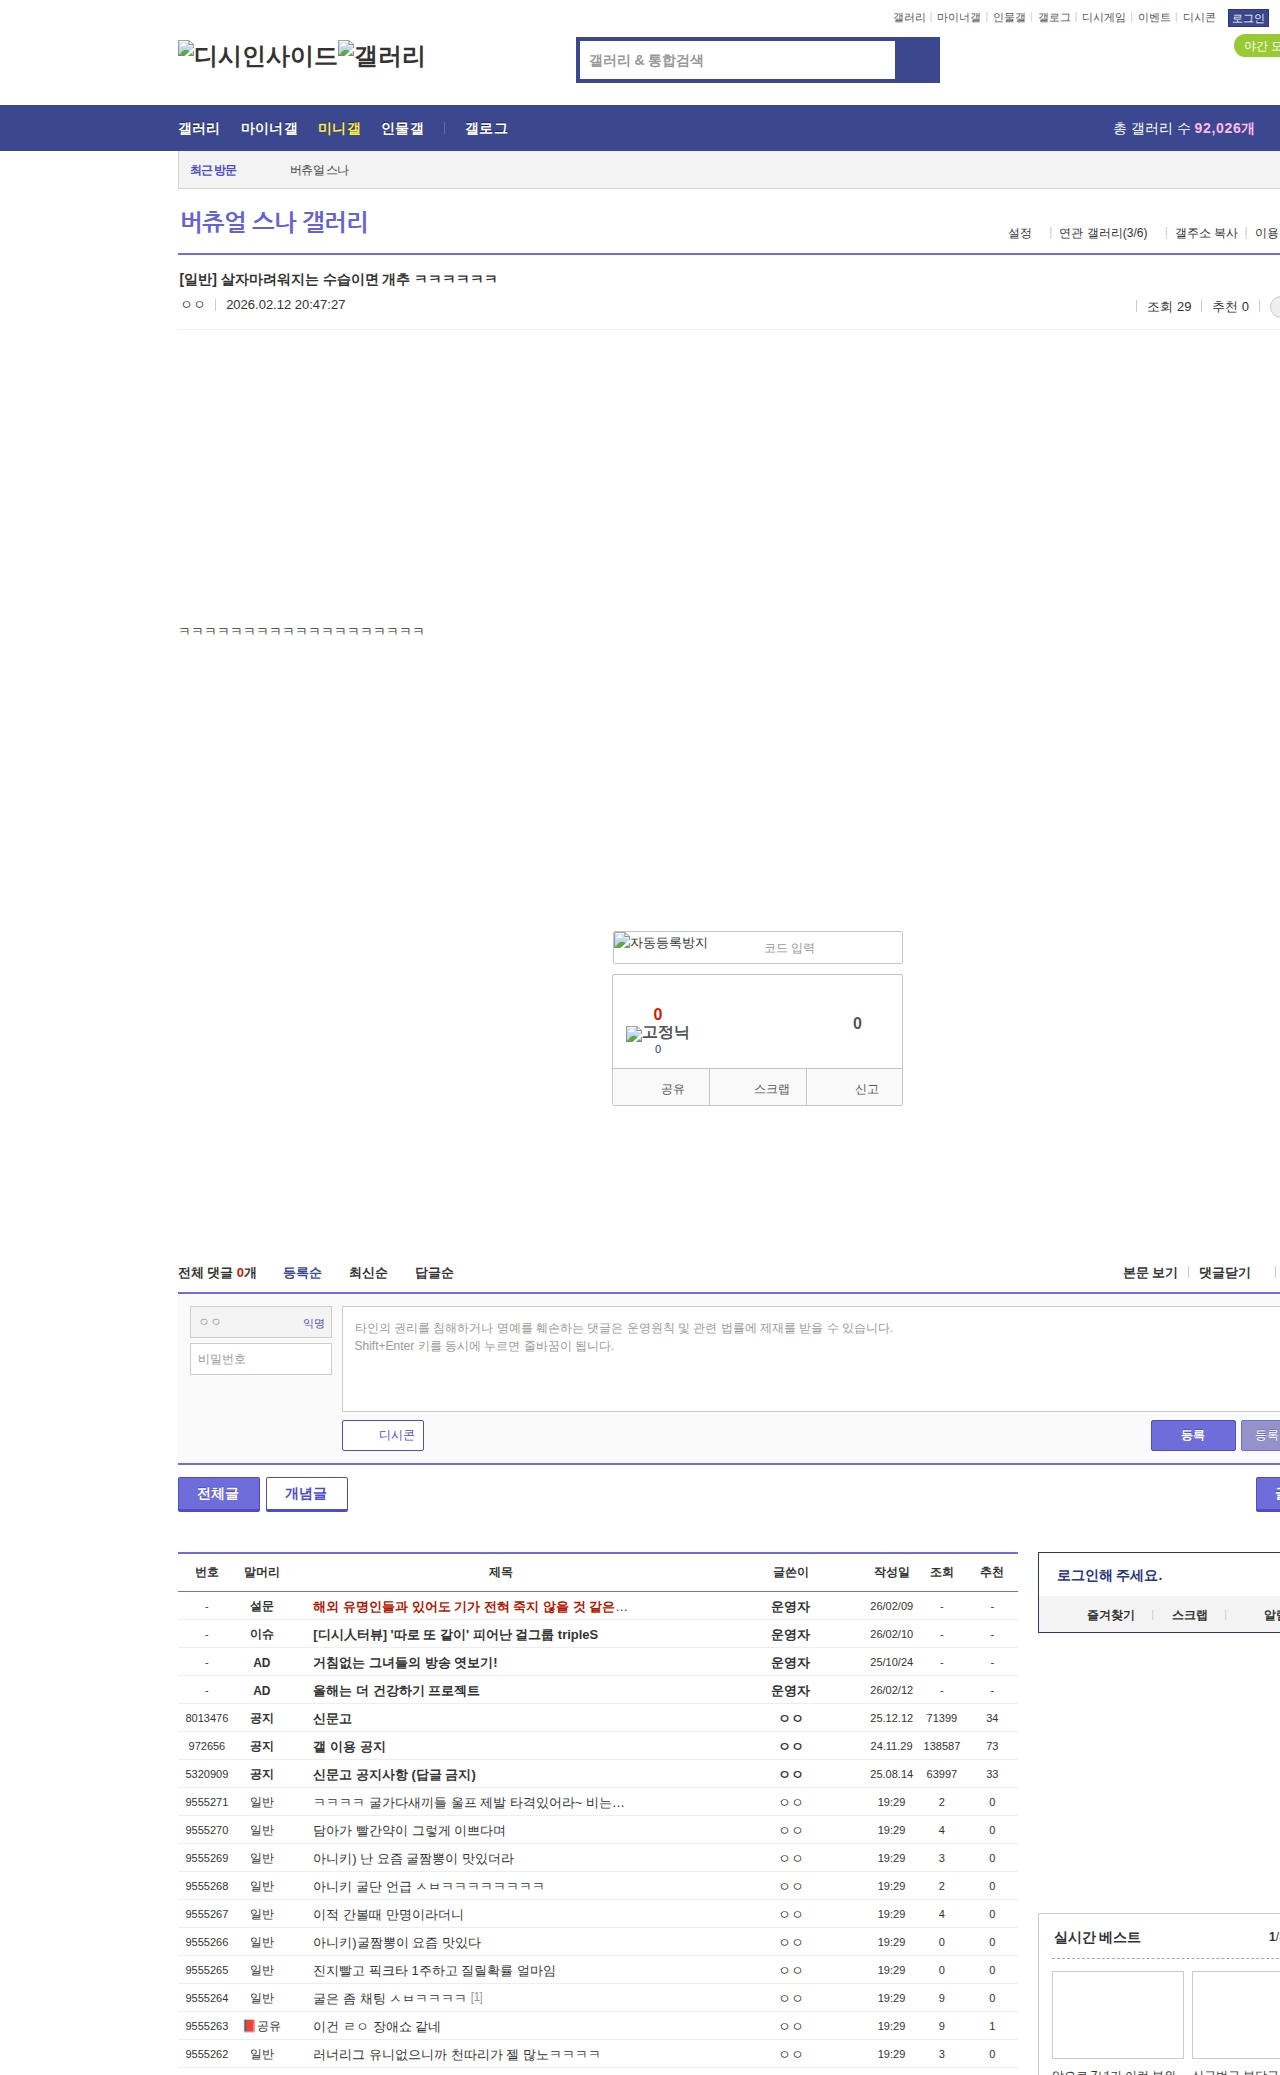Click 버츄얼 스나 in recent visits bar
The image size is (1280, 2075).
tap(319, 170)
